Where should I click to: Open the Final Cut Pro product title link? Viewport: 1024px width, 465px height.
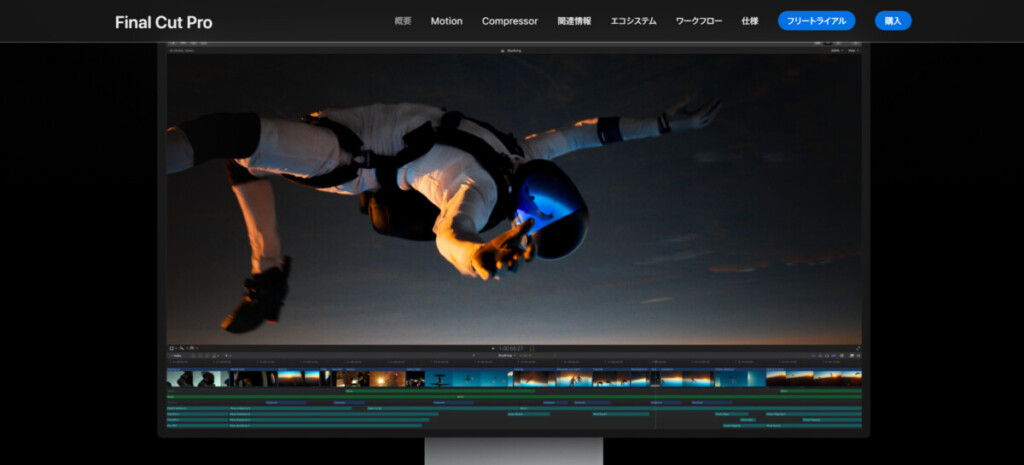coord(163,22)
